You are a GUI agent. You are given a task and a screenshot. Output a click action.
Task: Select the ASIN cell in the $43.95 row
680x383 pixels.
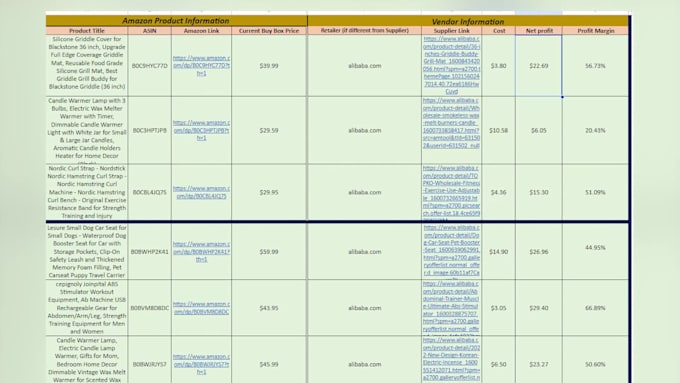(150, 308)
